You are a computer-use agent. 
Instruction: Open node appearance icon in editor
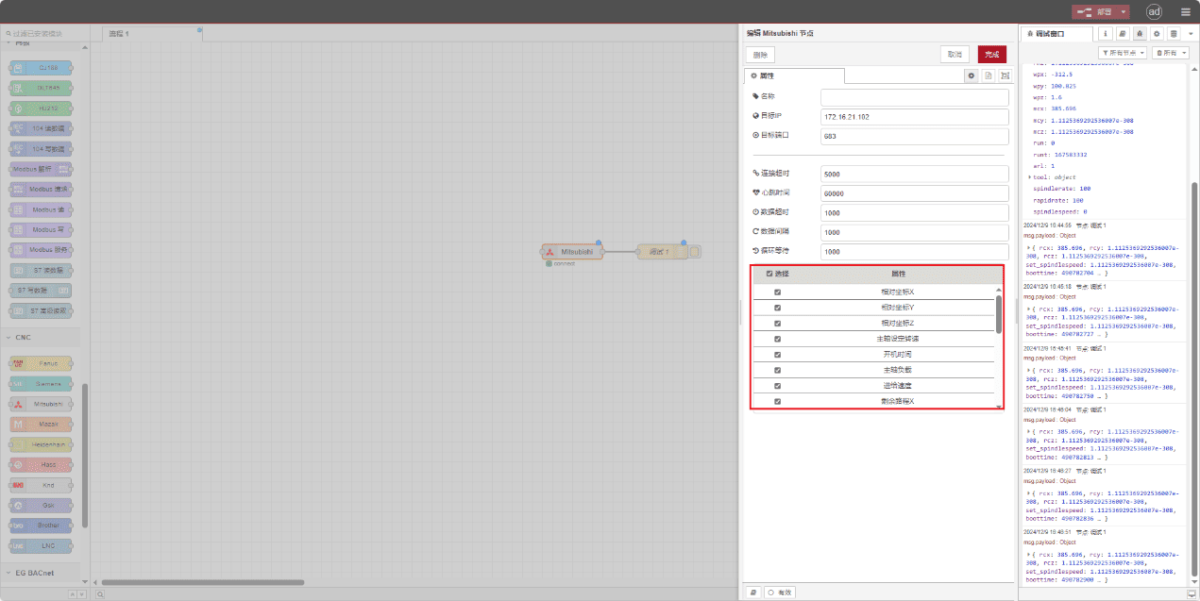click(1005, 75)
